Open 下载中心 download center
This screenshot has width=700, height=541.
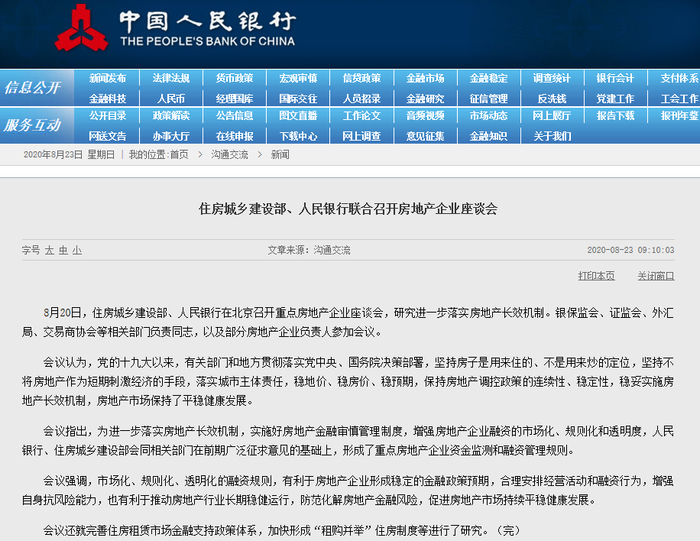[298, 135]
